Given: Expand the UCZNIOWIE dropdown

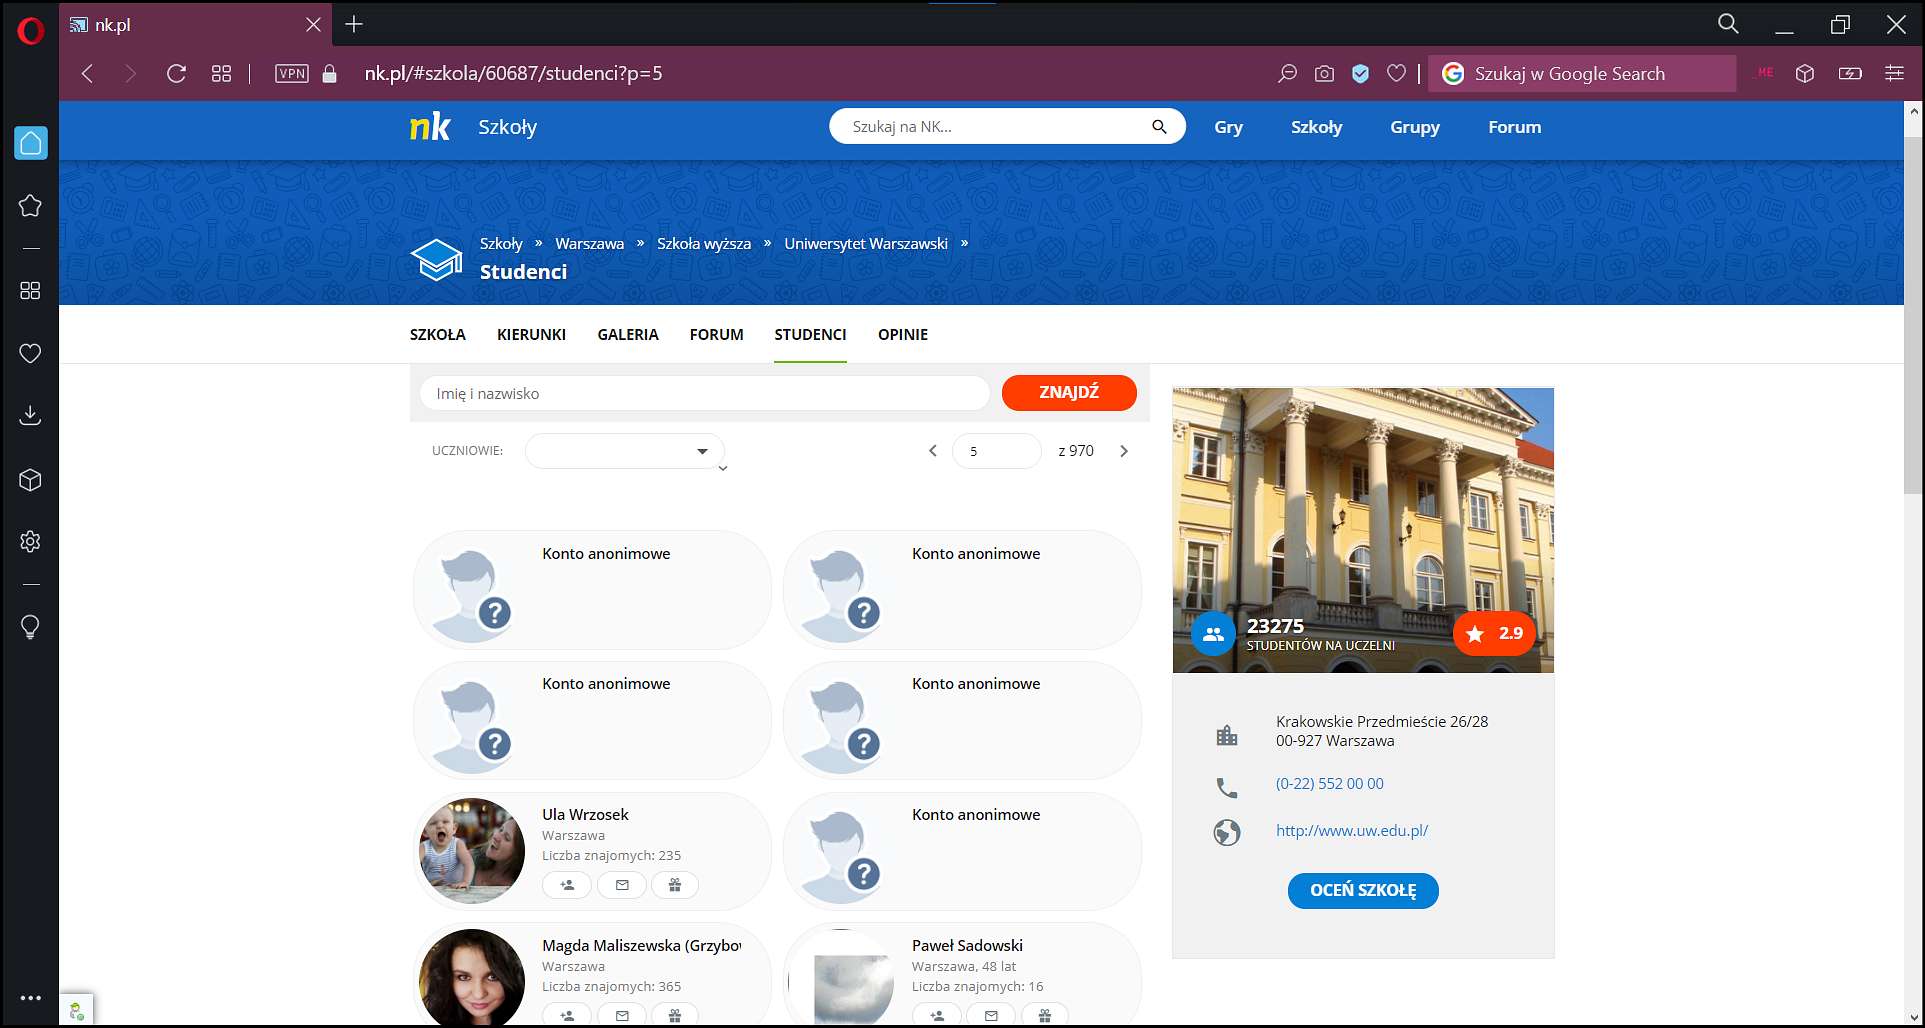Looking at the screenshot, I should [x=624, y=451].
